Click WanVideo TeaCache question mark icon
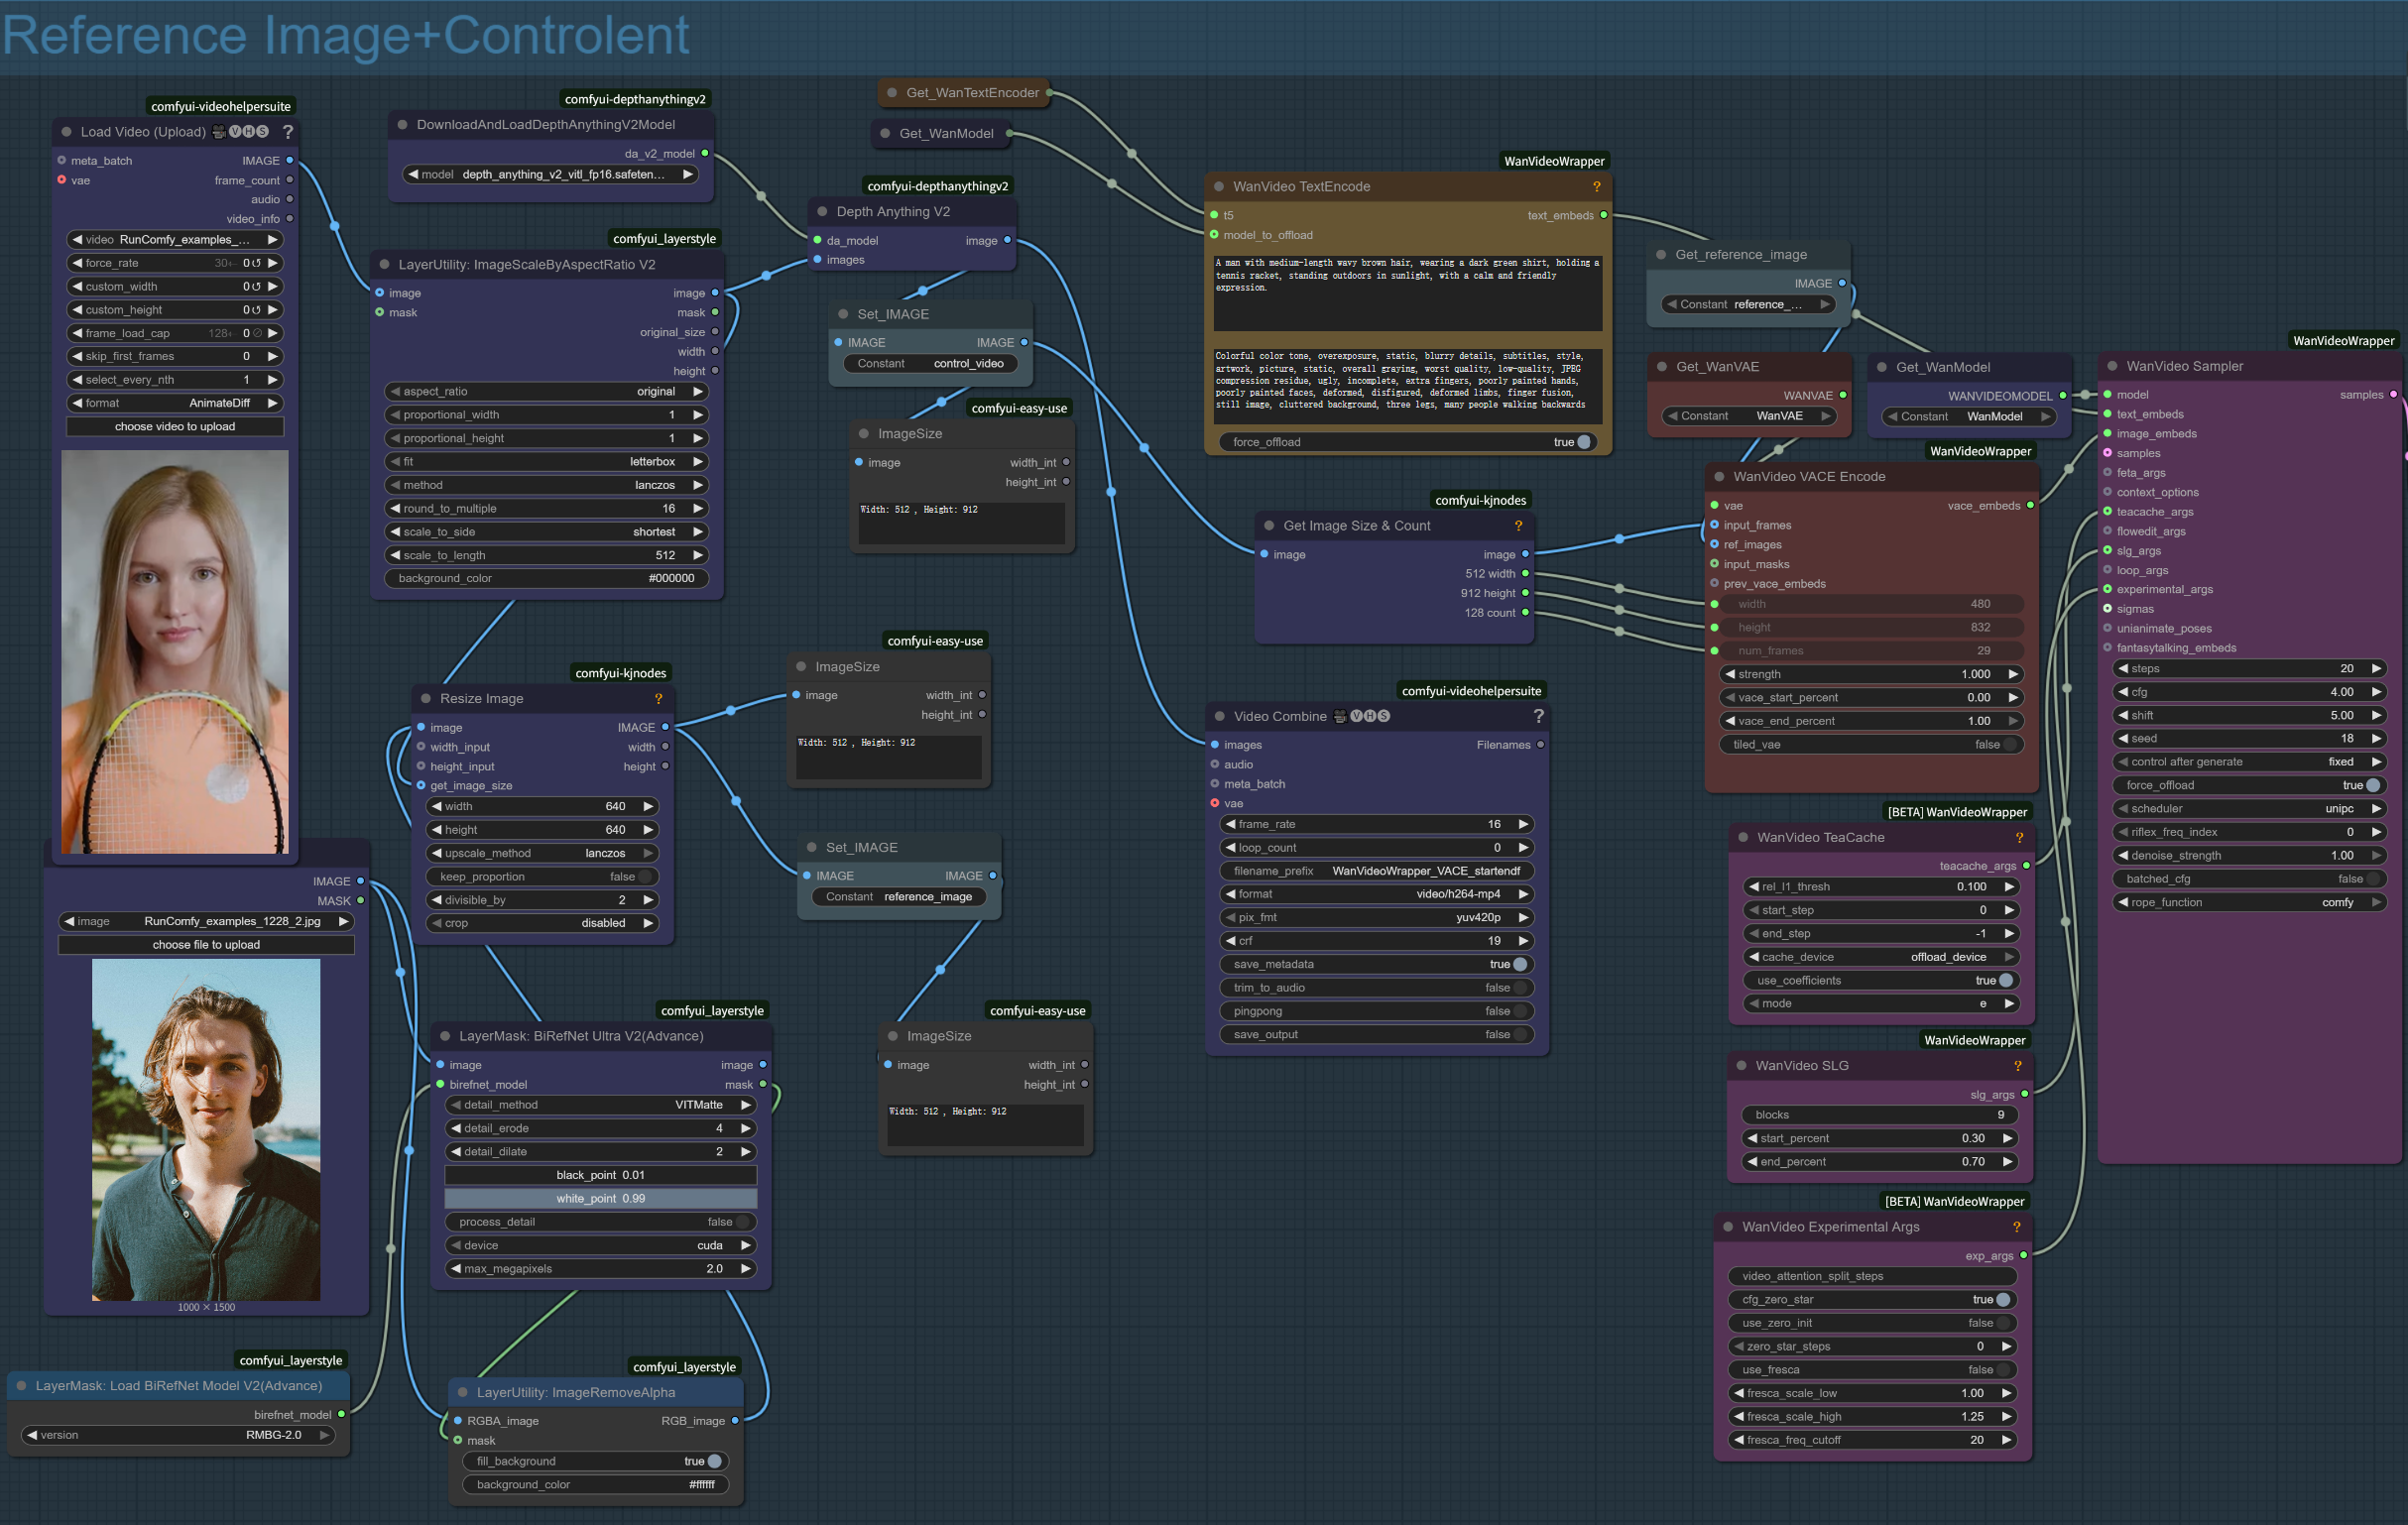The image size is (2408, 1525). [x=2019, y=837]
